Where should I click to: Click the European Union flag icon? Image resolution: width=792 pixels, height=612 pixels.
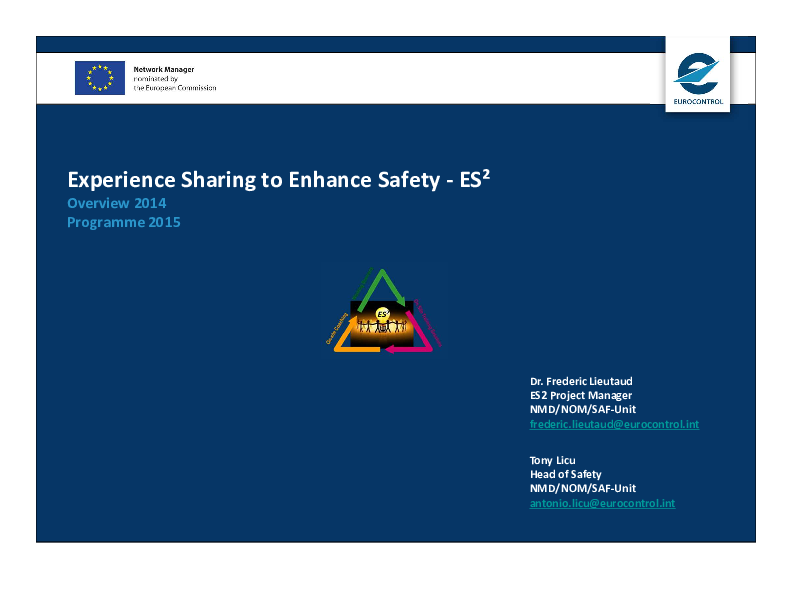click(x=99, y=78)
